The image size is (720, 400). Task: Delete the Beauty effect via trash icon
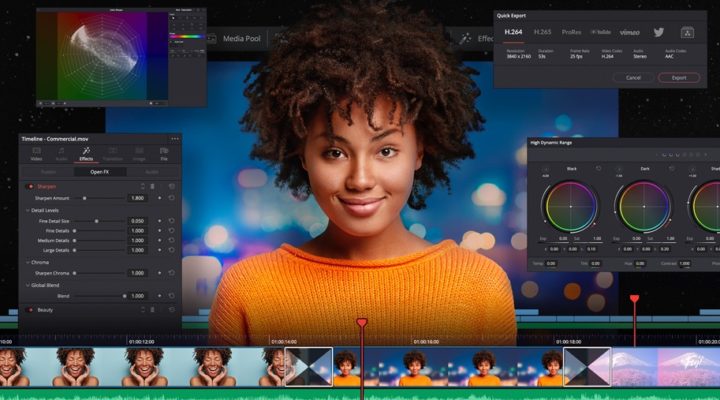(x=152, y=310)
